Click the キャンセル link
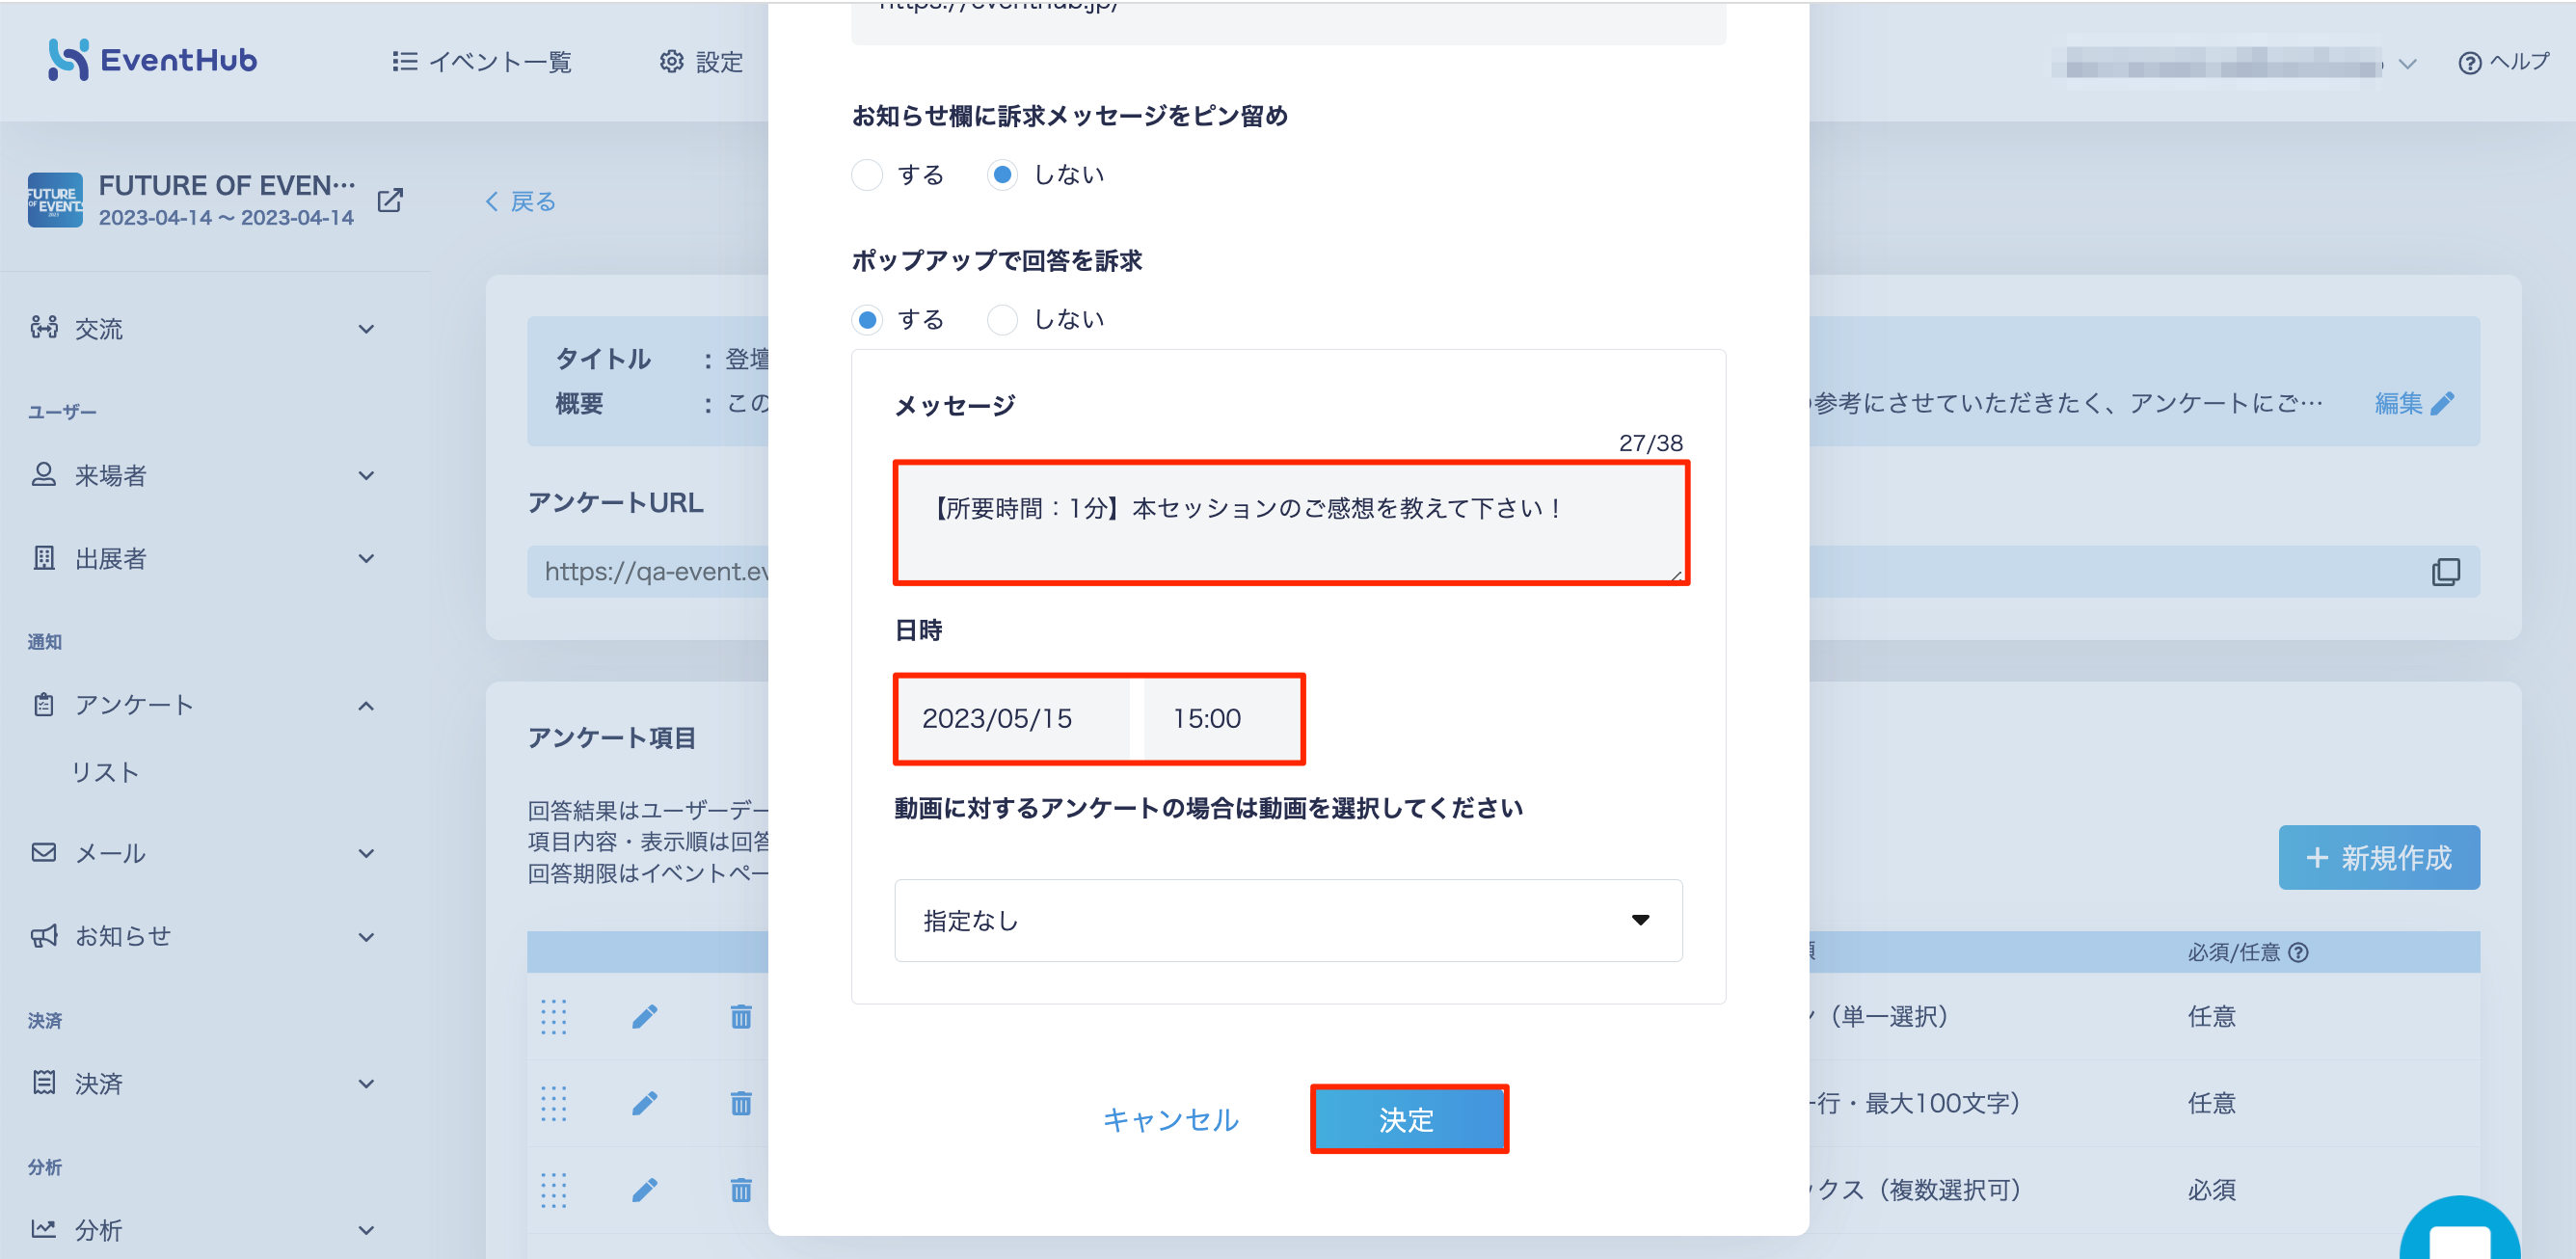 click(1170, 1120)
